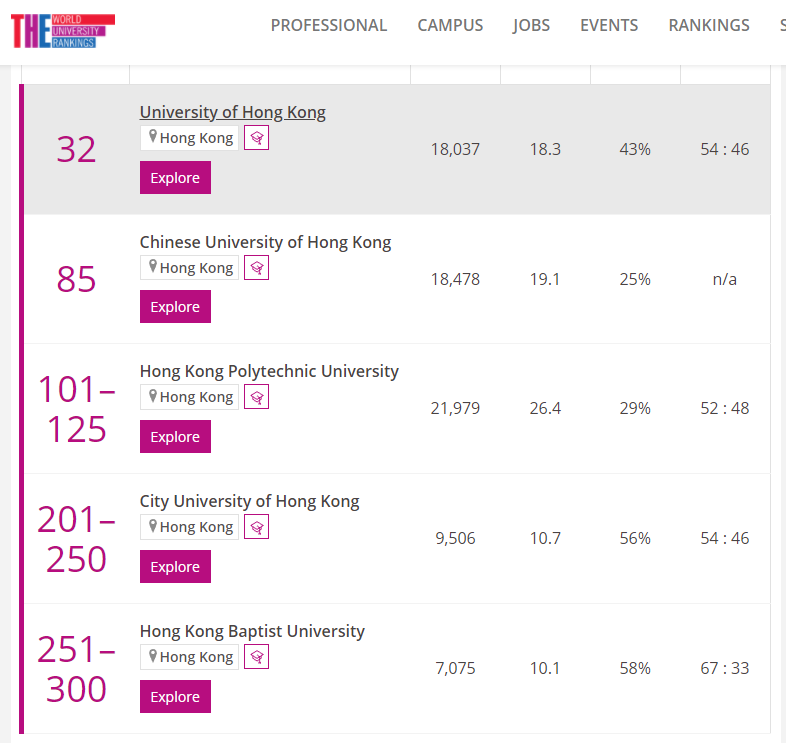Click Hong Kong location tag under Chinese University

click(x=189, y=268)
